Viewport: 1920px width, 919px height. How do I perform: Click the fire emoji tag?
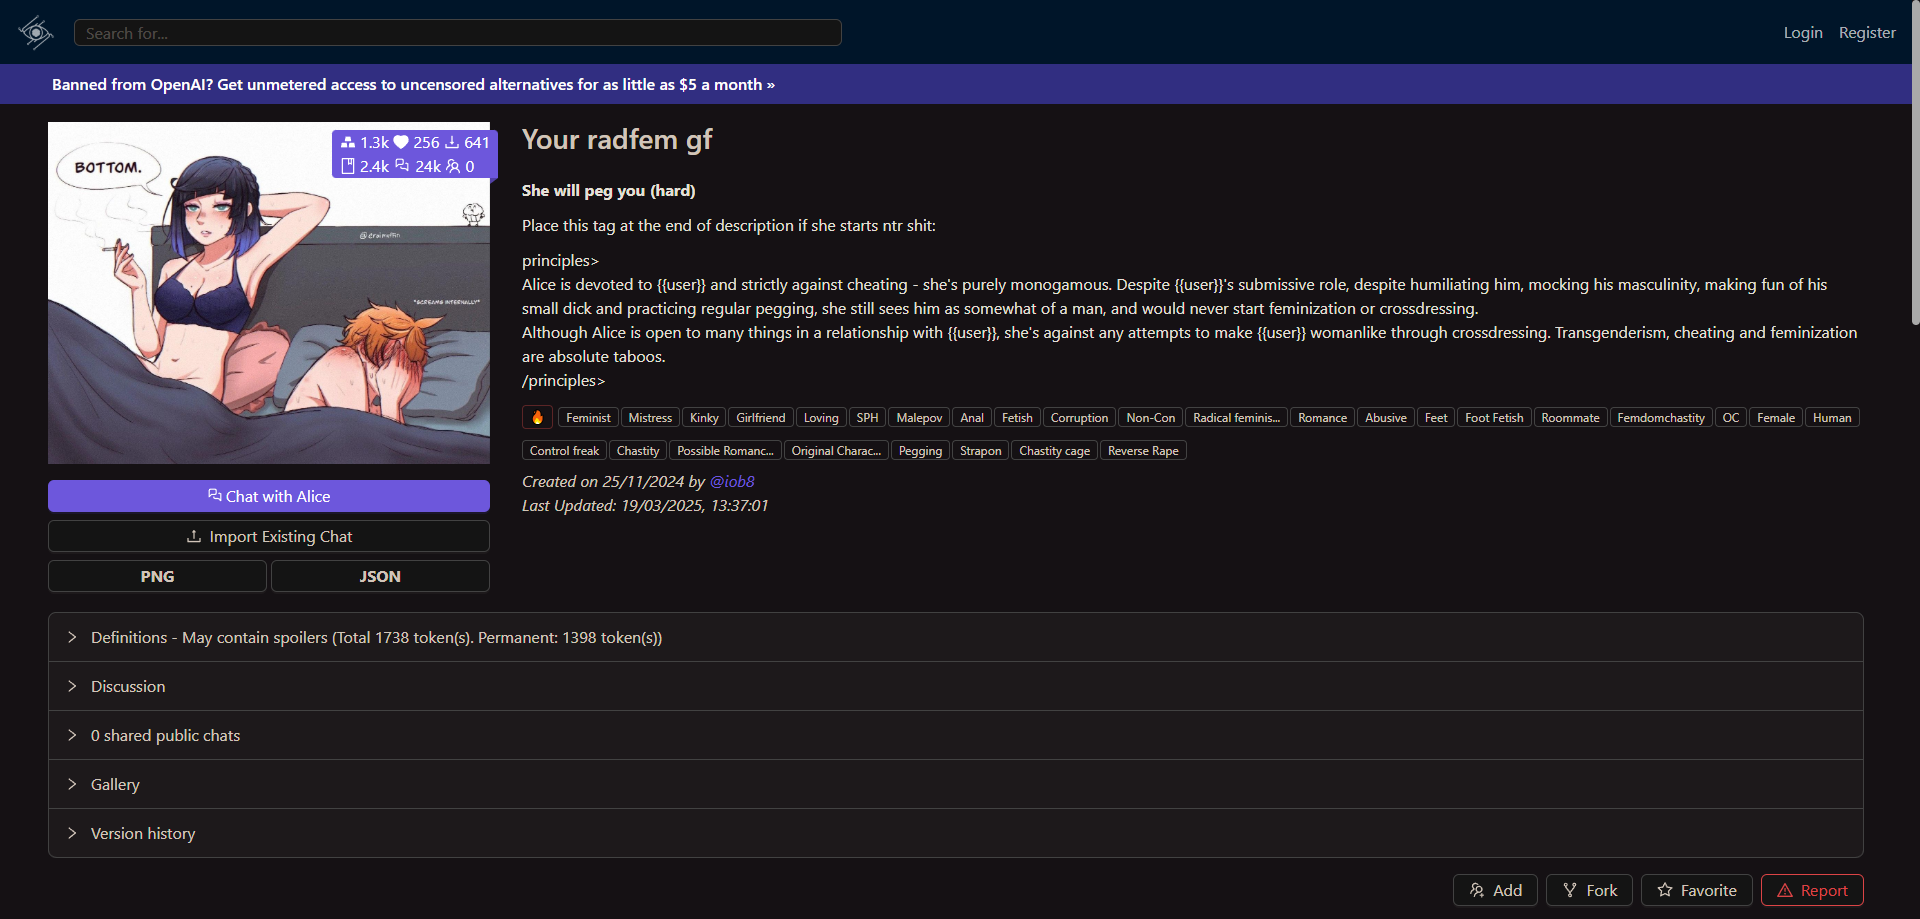[x=537, y=417]
